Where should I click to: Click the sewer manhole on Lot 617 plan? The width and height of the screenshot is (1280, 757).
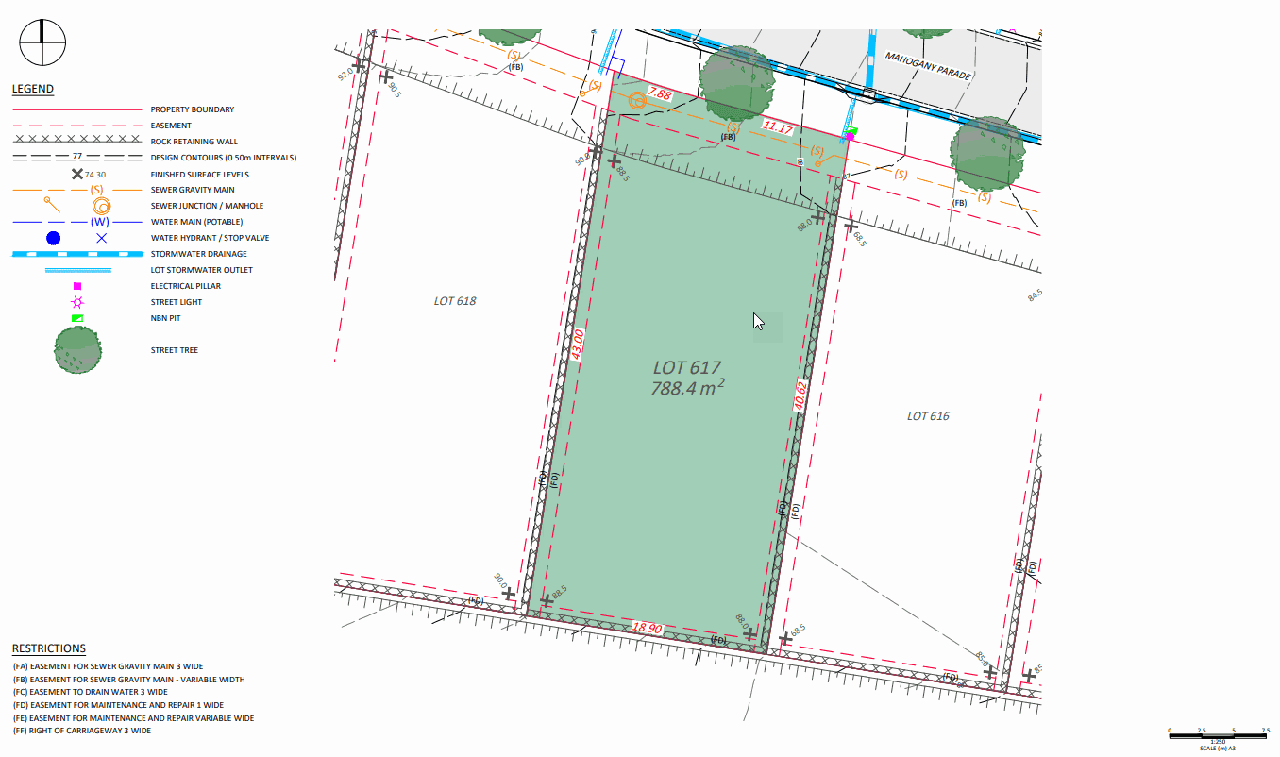pos(638,101)
